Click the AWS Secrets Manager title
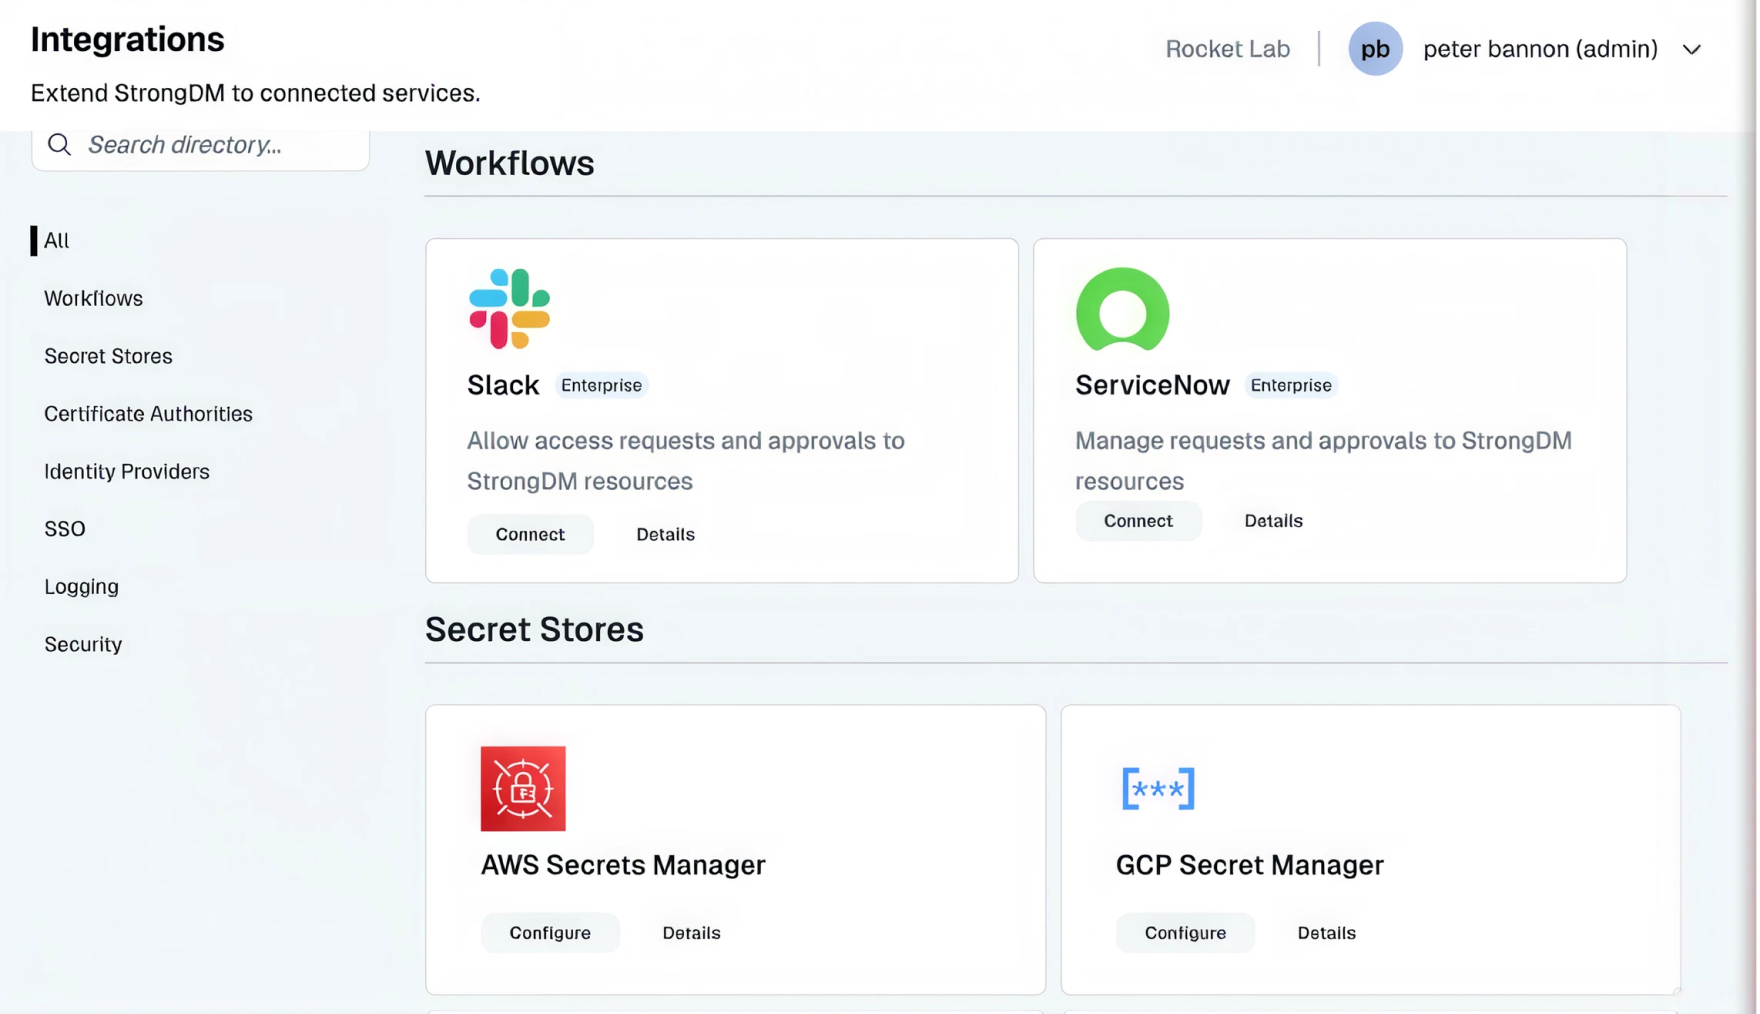The height and width of the screenshot is (1014, 1760). [x=623, y=865]
